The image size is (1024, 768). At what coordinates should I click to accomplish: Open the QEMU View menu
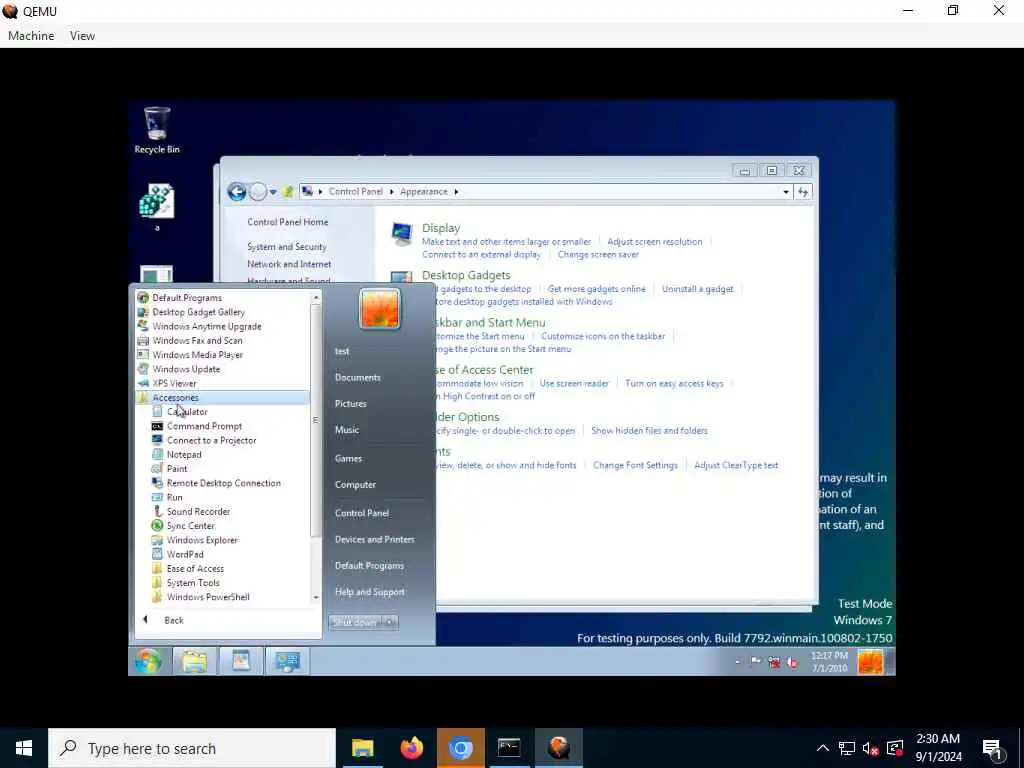[82, 36]
